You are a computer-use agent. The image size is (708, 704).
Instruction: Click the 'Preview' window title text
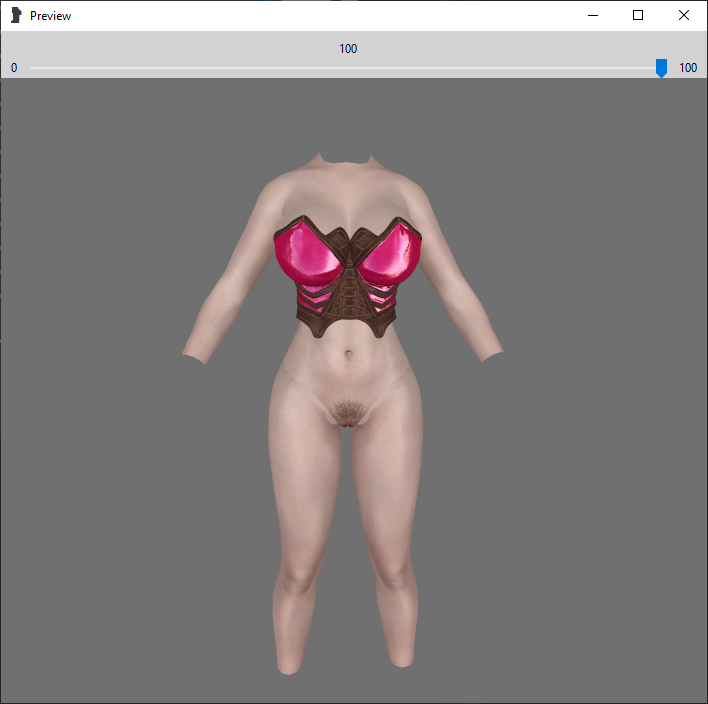(x=51, y=16)
